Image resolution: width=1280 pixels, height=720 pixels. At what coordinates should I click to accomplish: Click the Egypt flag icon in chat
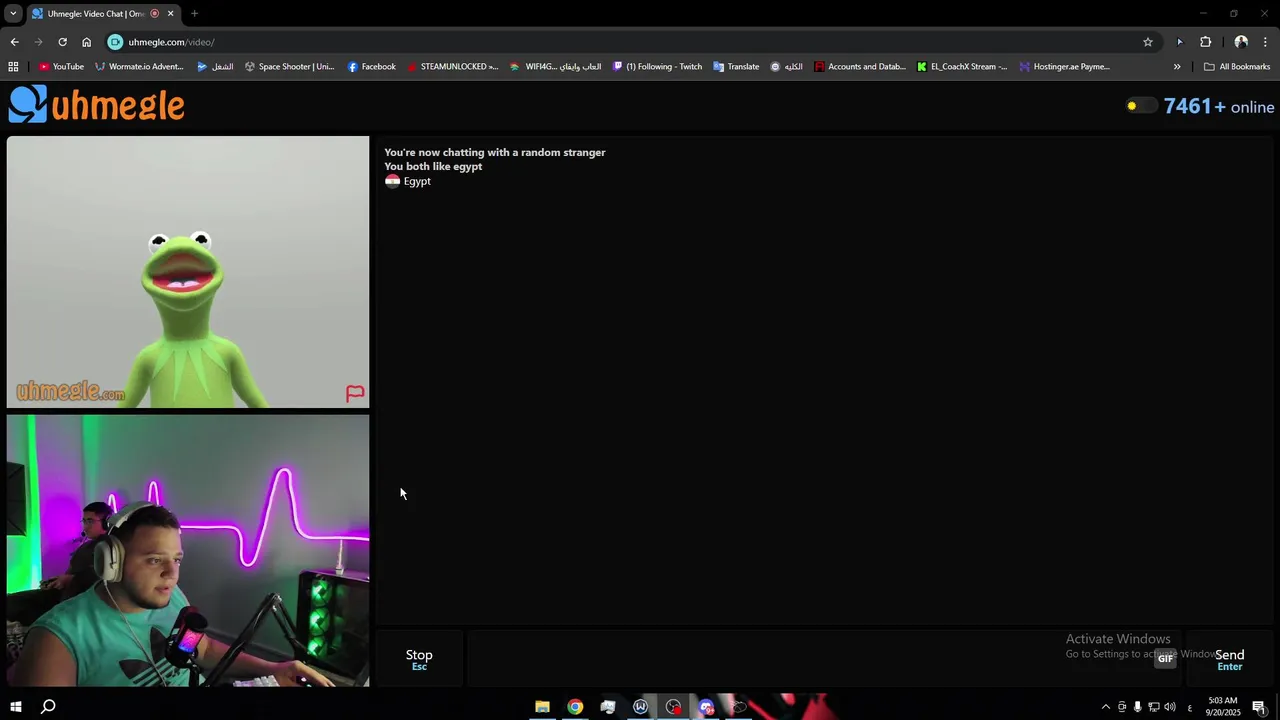point(392,181)
